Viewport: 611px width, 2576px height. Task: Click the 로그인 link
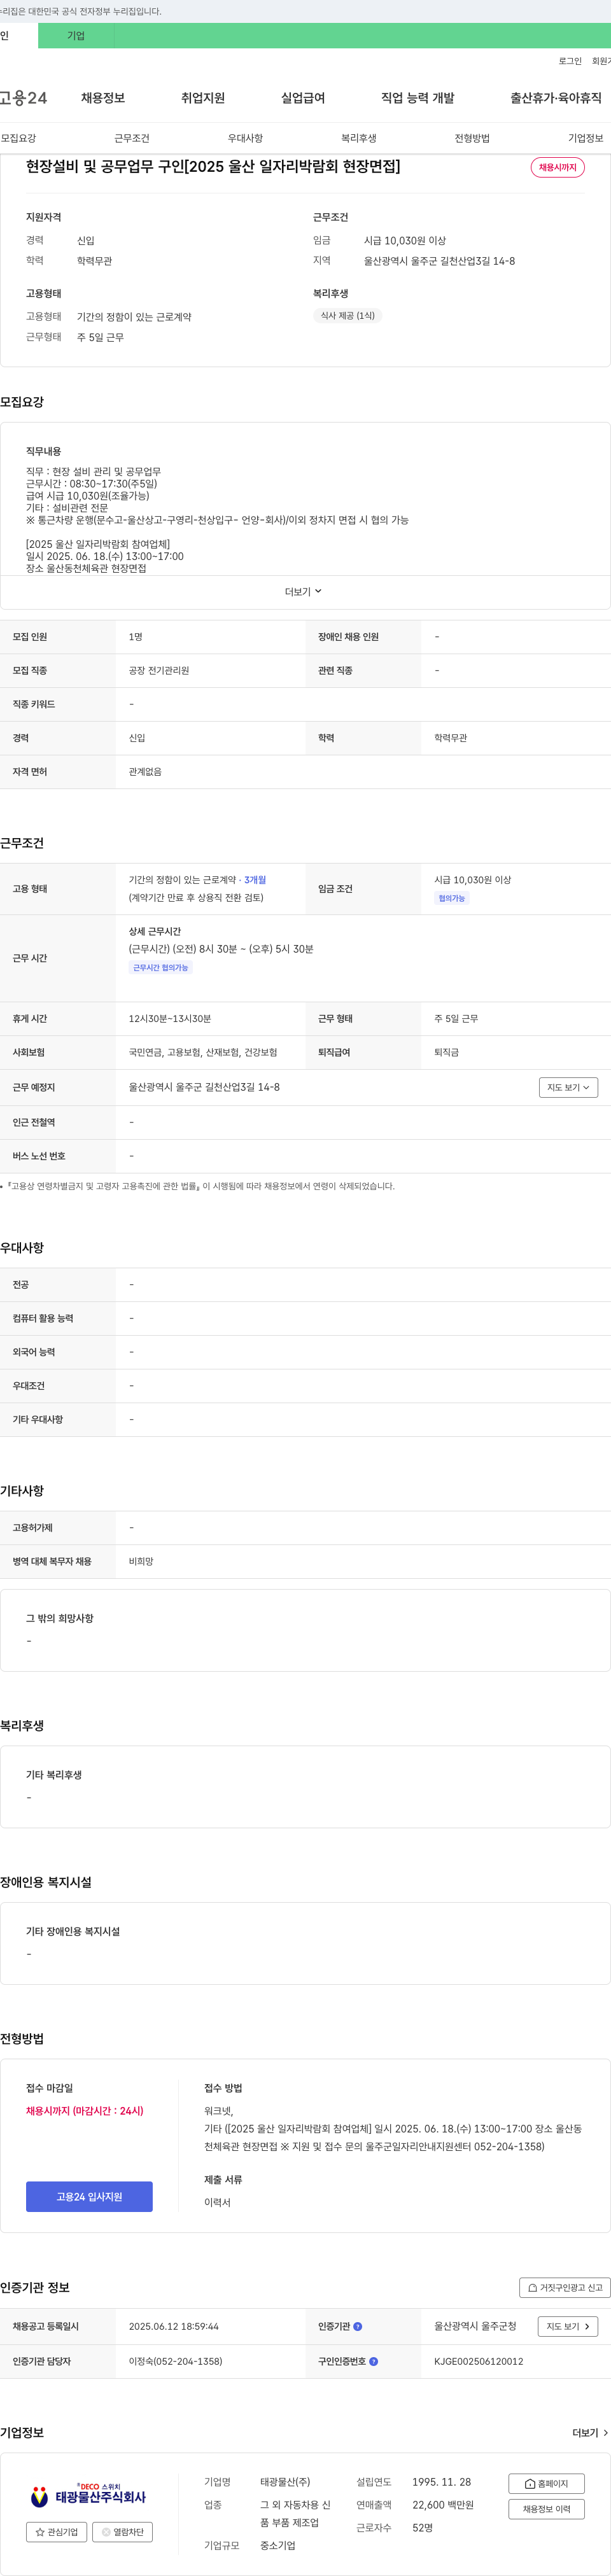click(x=570, y=61)
